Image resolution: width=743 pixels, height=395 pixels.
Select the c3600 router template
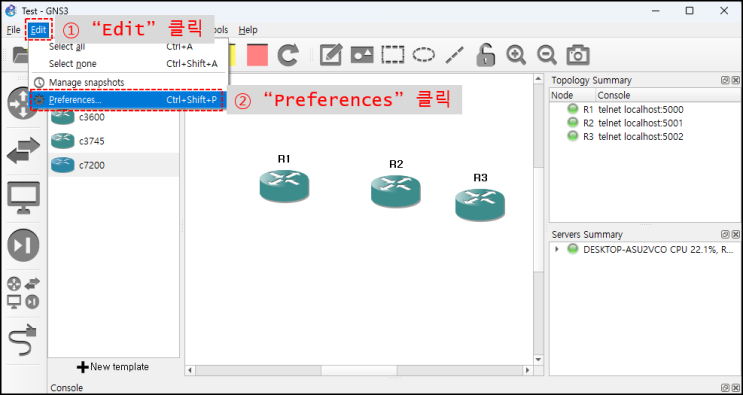click(114, 117)
